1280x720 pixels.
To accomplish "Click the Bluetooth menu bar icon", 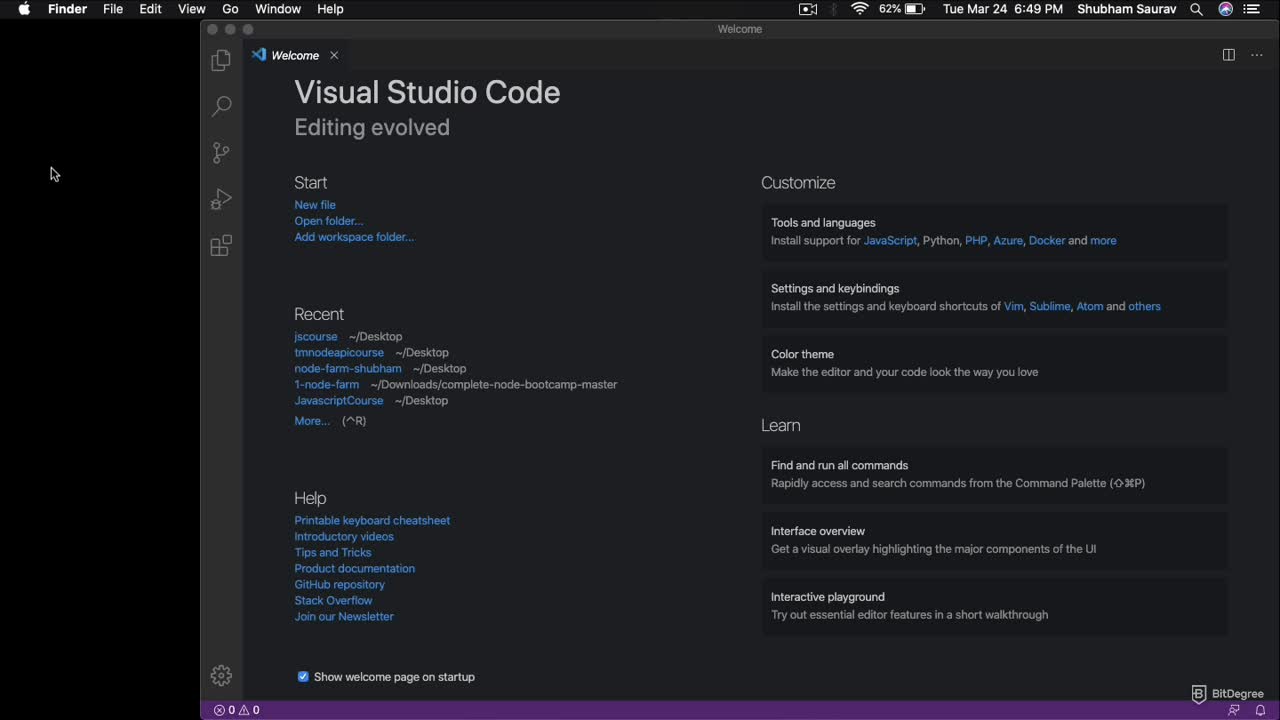I will [x=835, y=9].
